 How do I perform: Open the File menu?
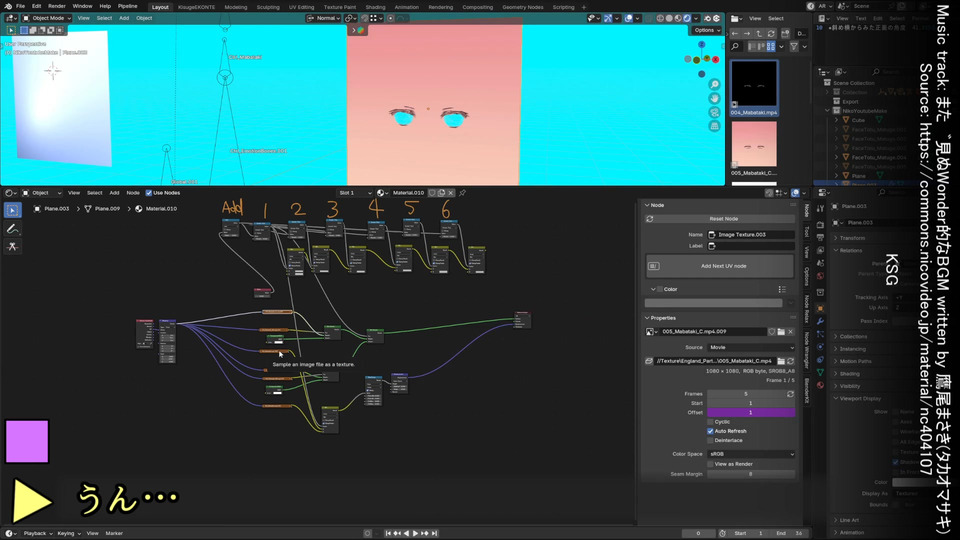[x=20, y=6]
